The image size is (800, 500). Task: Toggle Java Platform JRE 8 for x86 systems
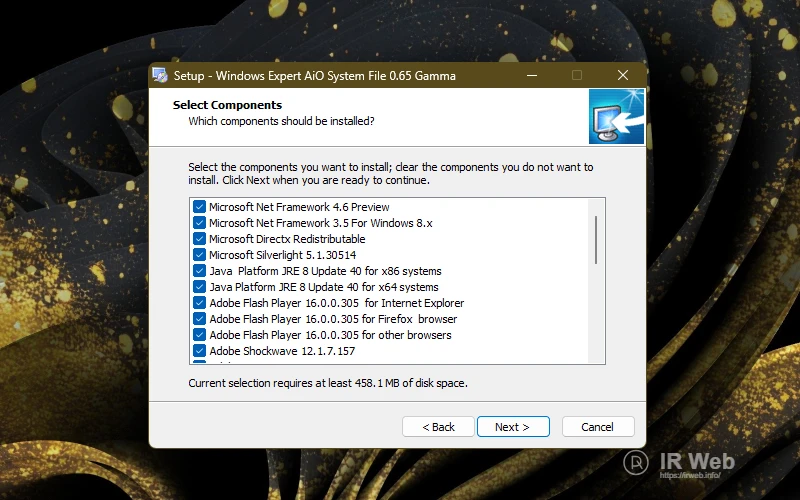[x=199, y=271]
